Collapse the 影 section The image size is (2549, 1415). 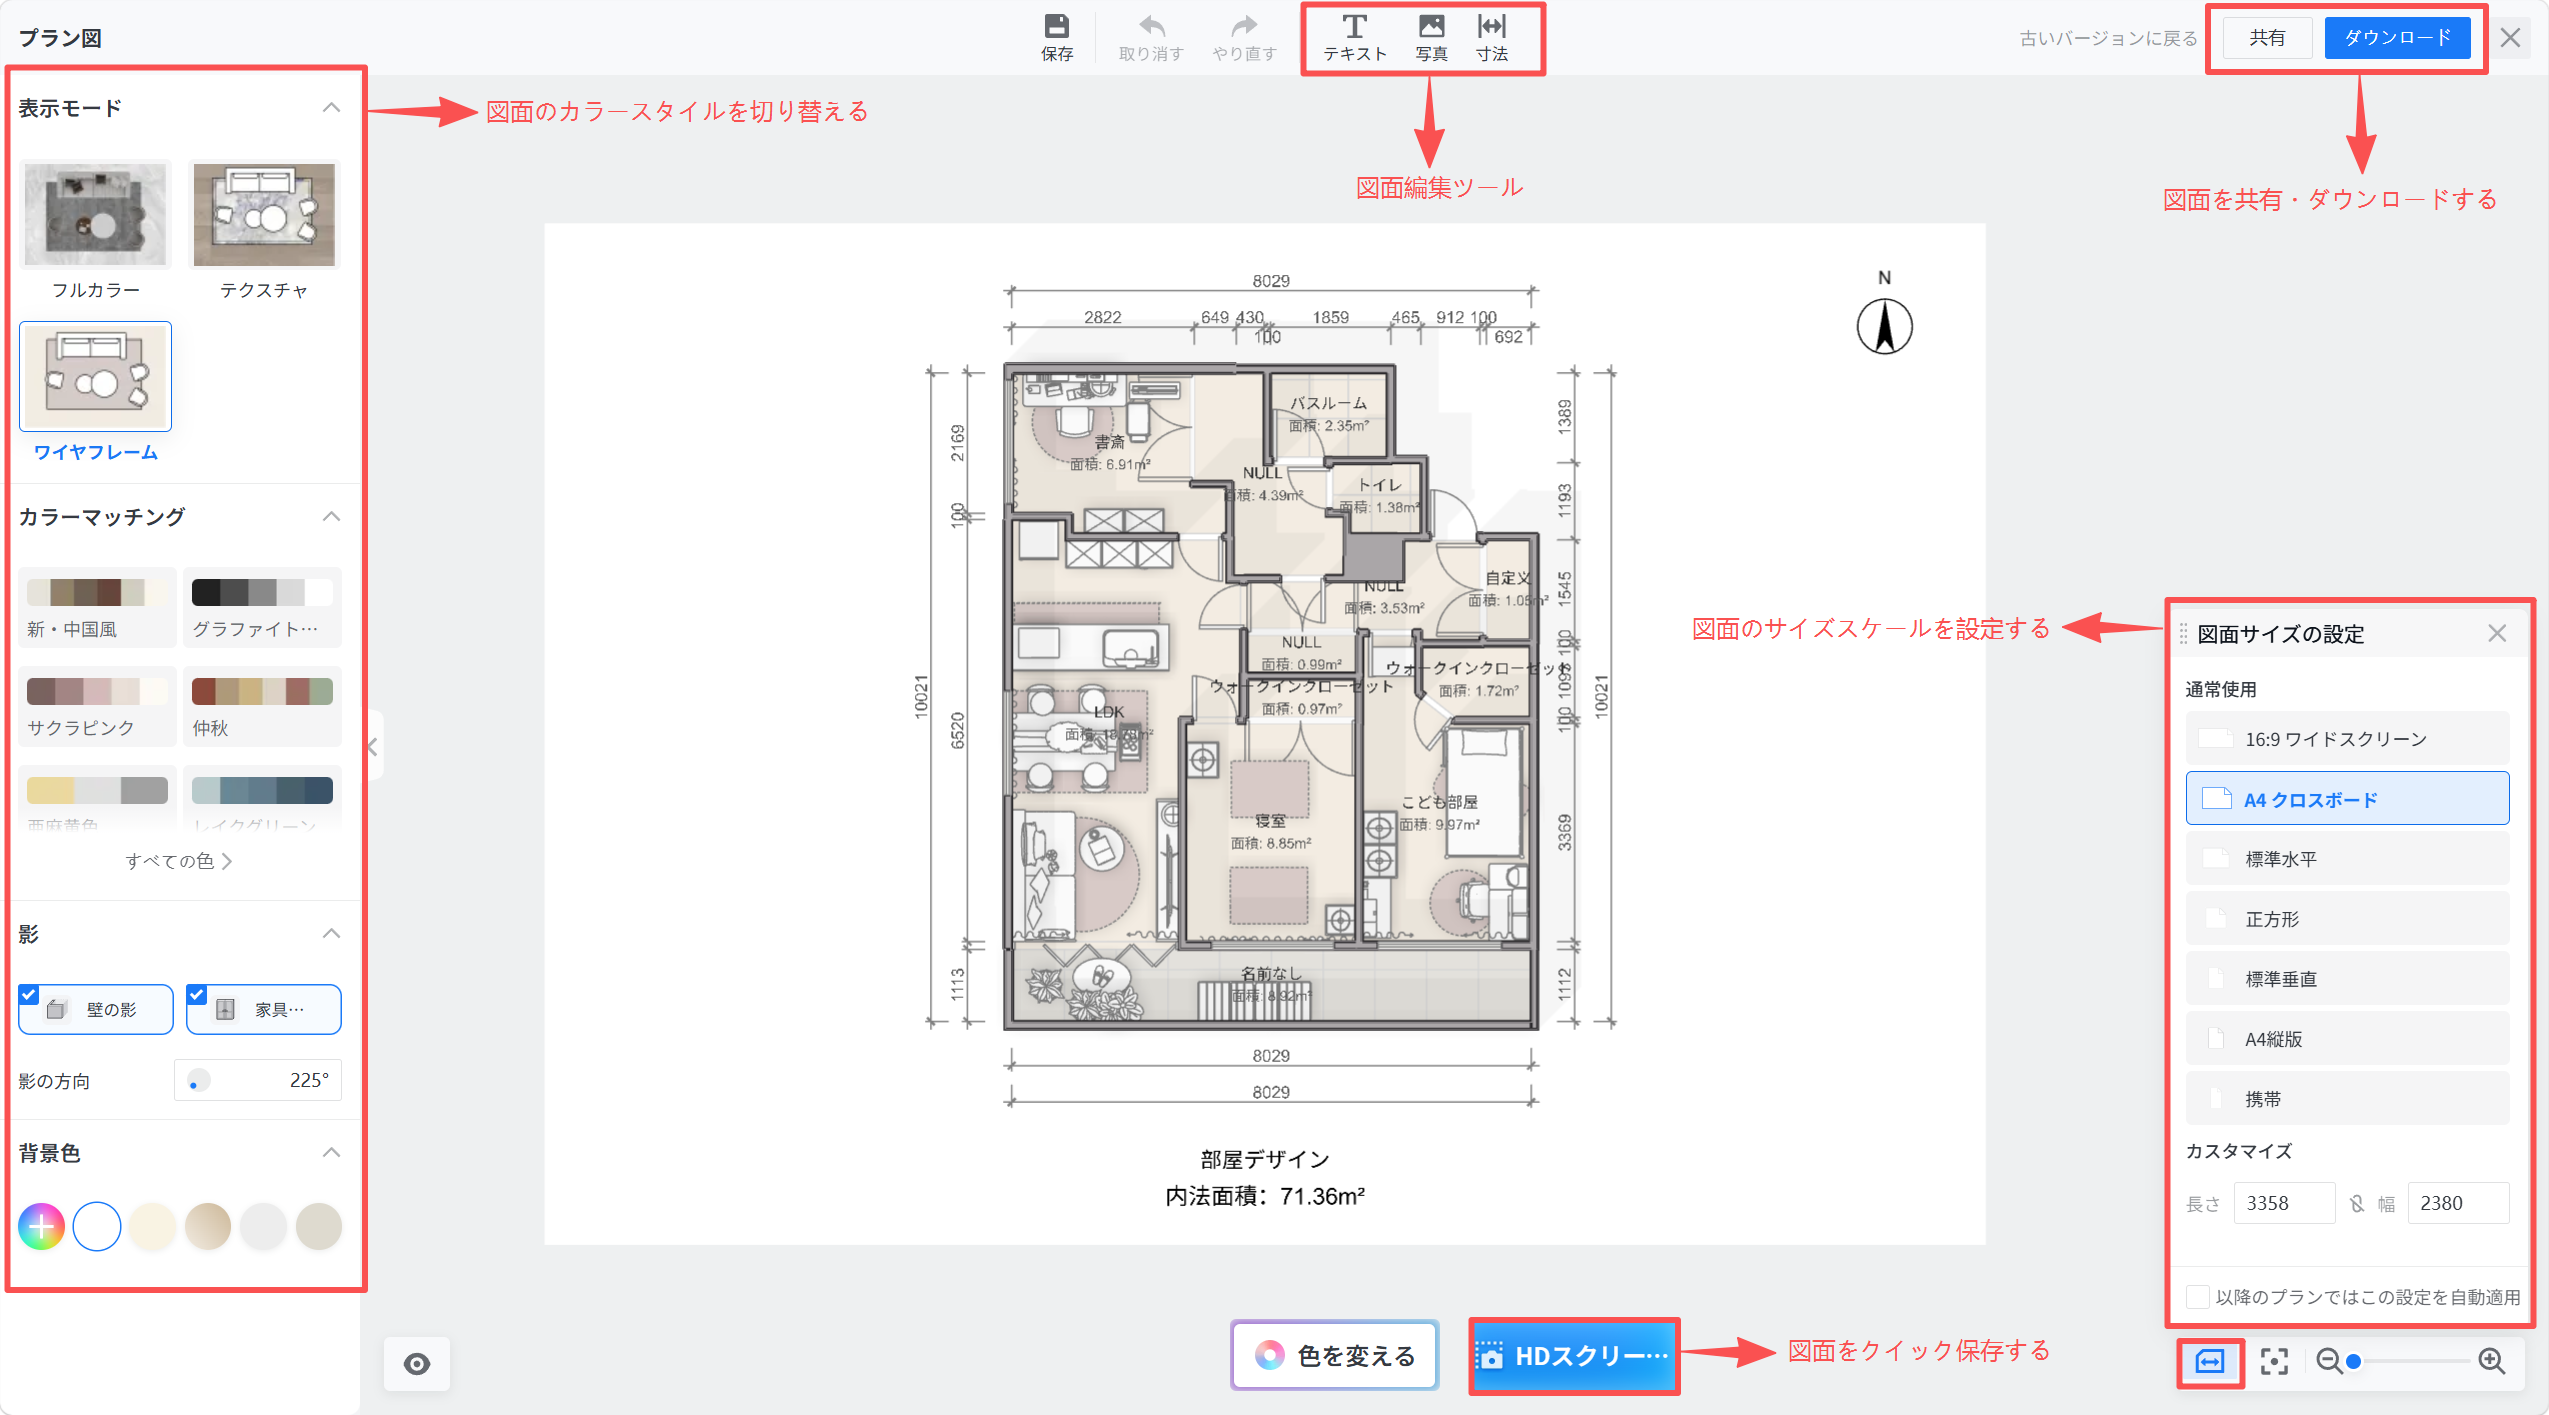click(331, 933)
